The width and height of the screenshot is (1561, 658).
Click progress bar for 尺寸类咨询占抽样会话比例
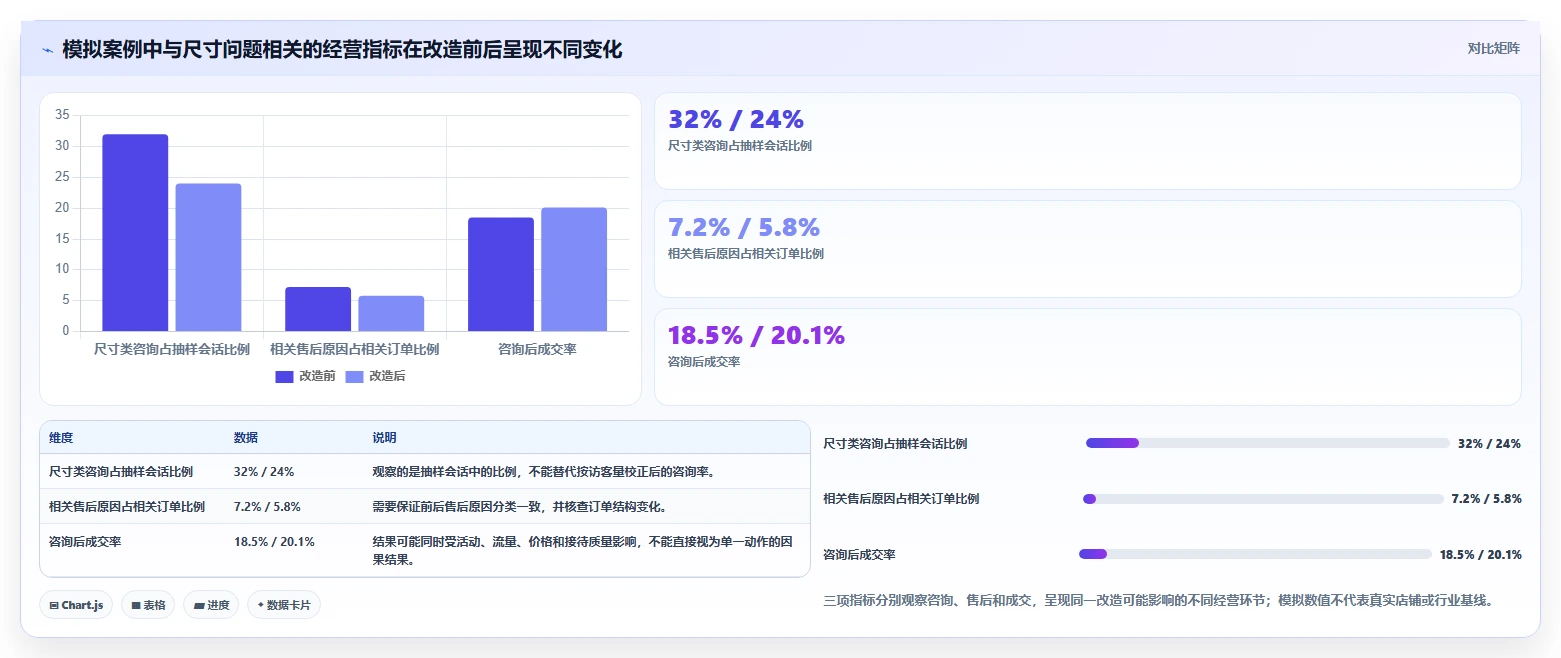point(1267,443)
